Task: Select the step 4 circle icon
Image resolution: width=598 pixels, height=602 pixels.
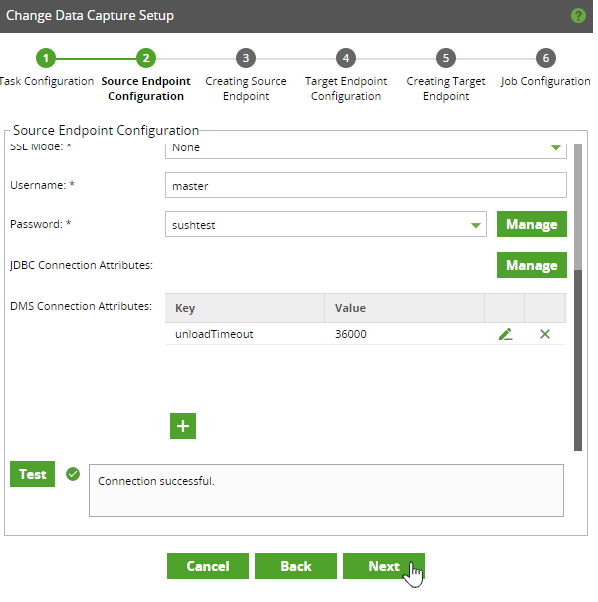Action: tap(346, 58)
